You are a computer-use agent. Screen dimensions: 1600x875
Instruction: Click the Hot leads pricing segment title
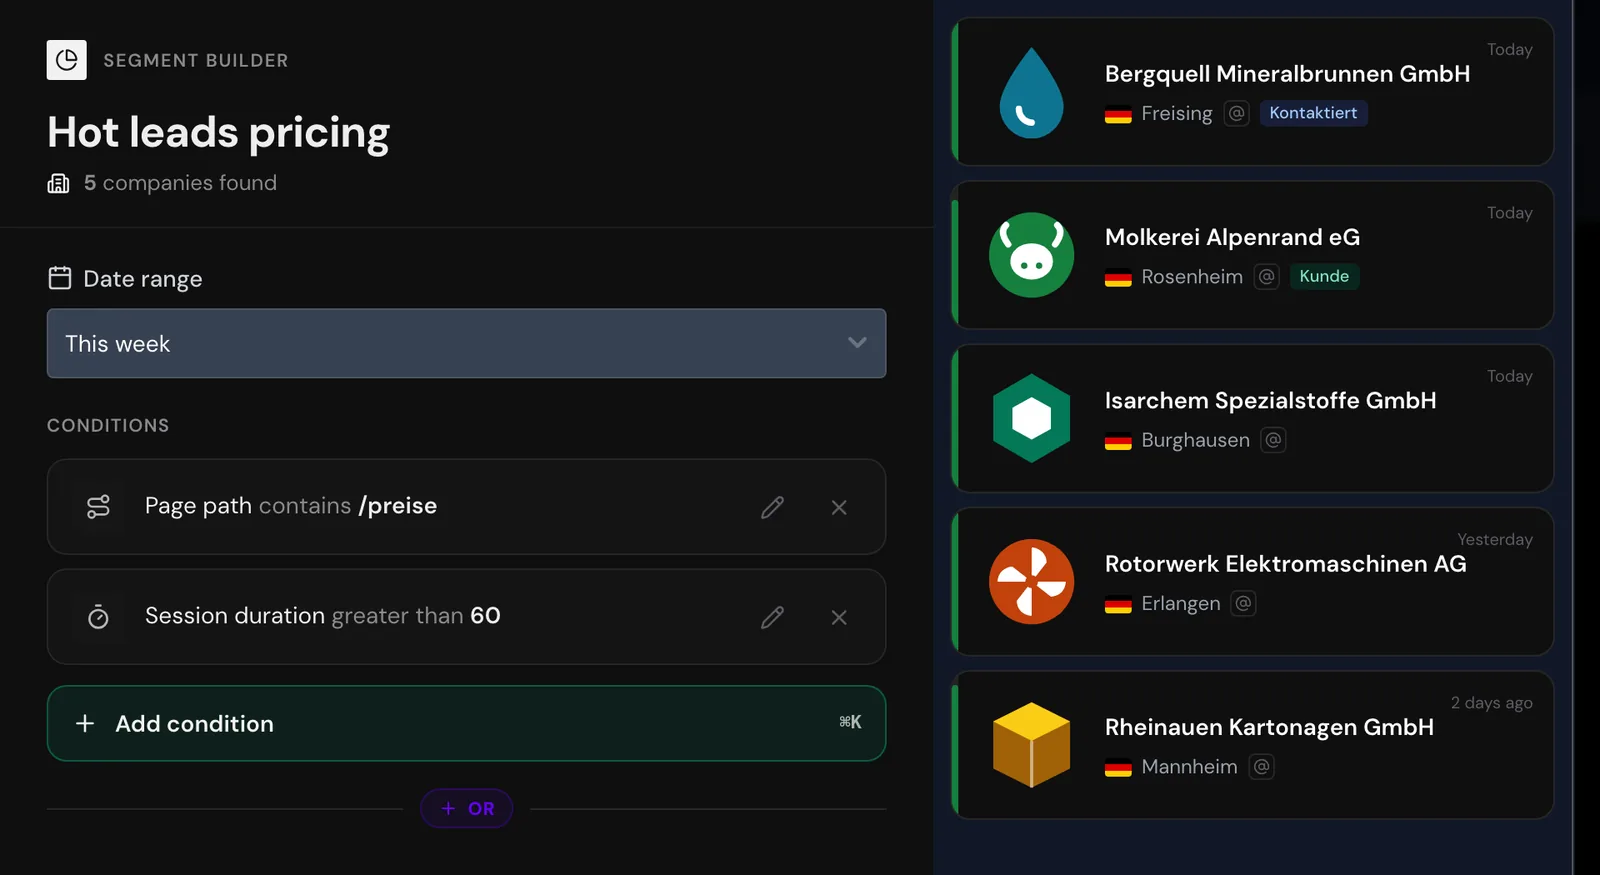click(218, 133)
